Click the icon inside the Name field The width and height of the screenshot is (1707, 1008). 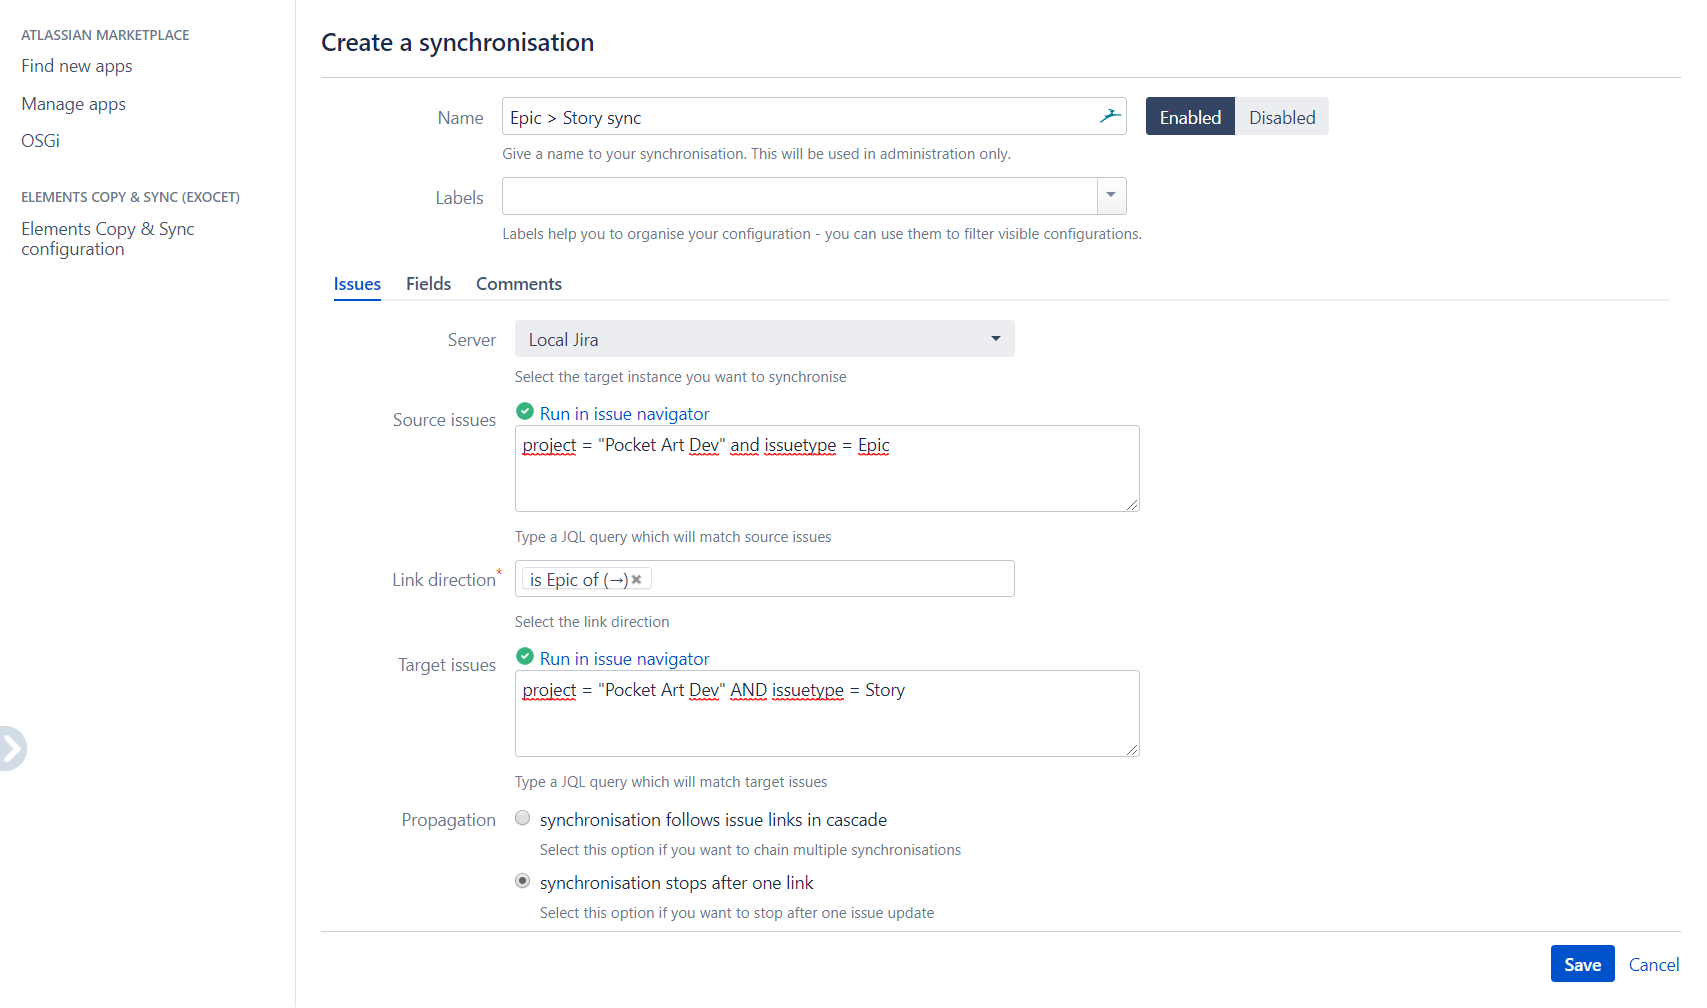point(1109,116)
